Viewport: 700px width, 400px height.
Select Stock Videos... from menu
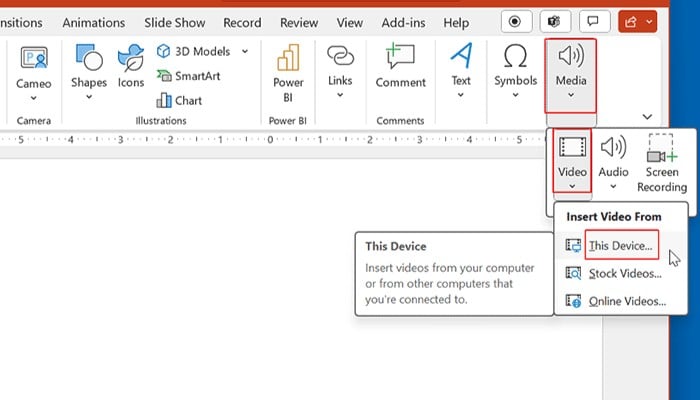coord(624,273)
